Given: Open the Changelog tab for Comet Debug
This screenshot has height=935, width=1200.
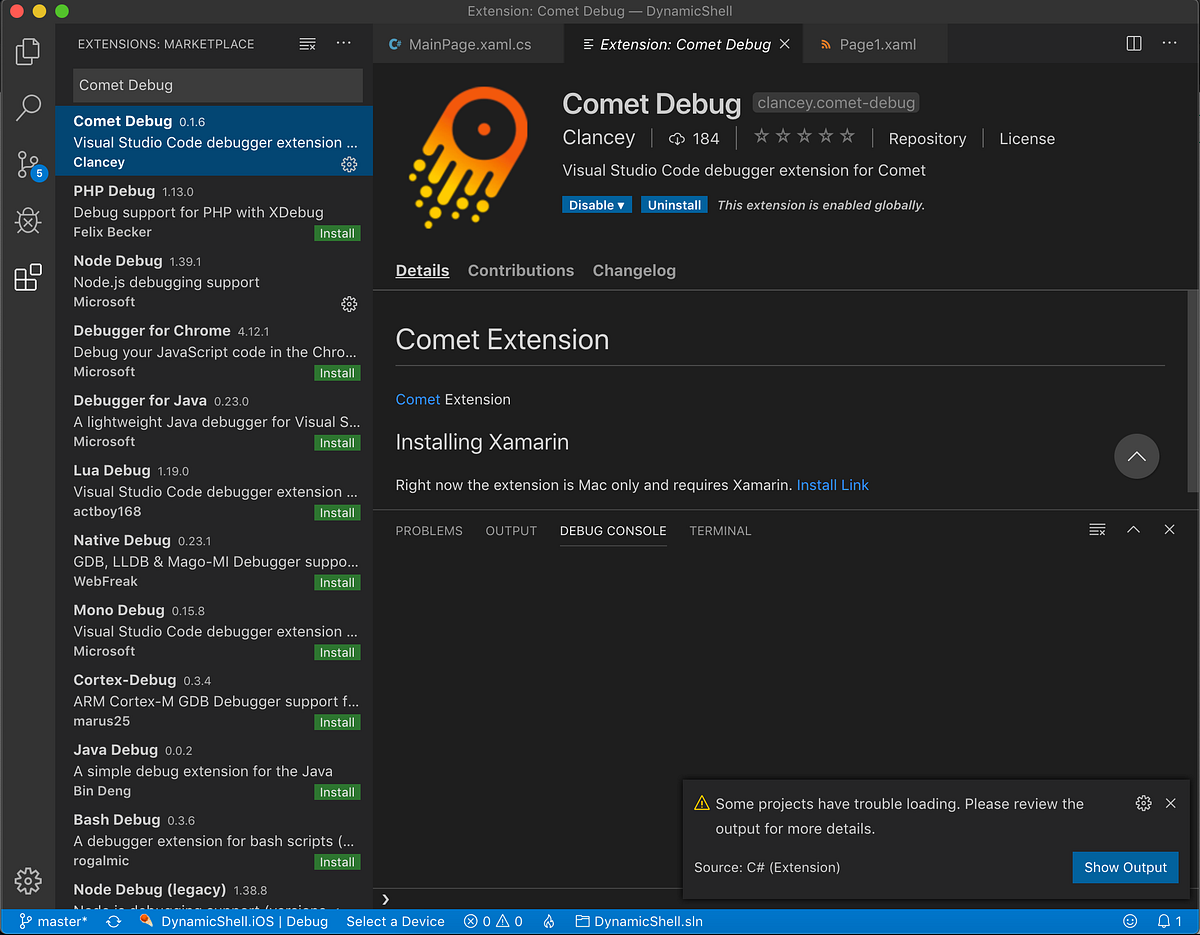Looking at the screenshot, I should coord(634,270).
